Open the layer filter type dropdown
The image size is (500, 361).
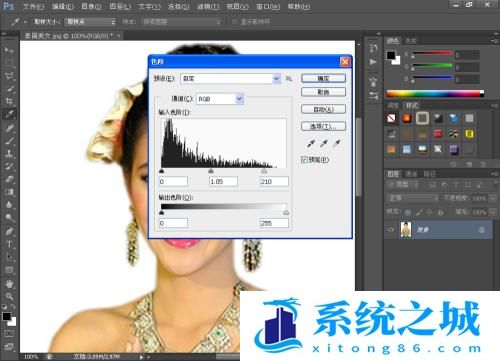point(402,184)
